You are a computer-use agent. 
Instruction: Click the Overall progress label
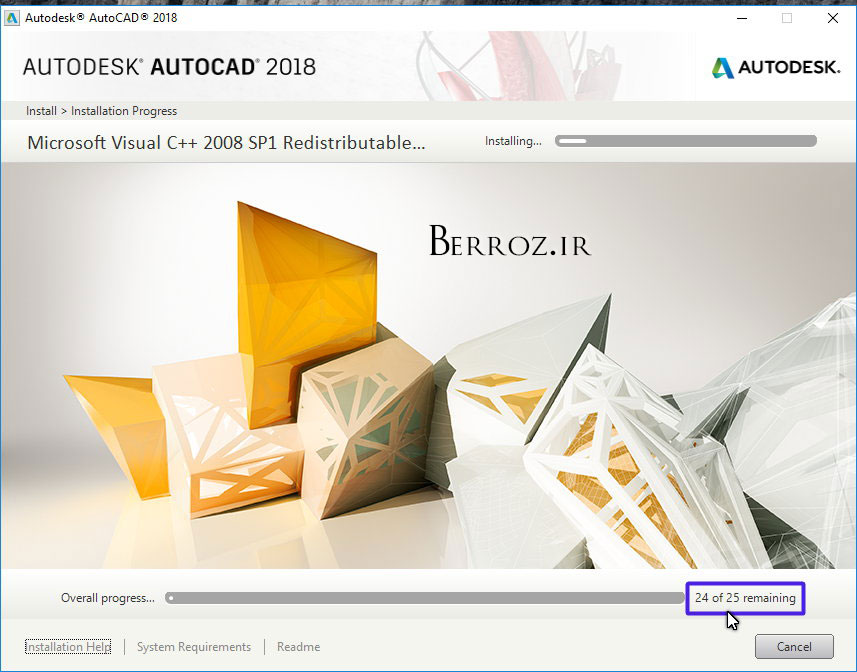[108, 598]
